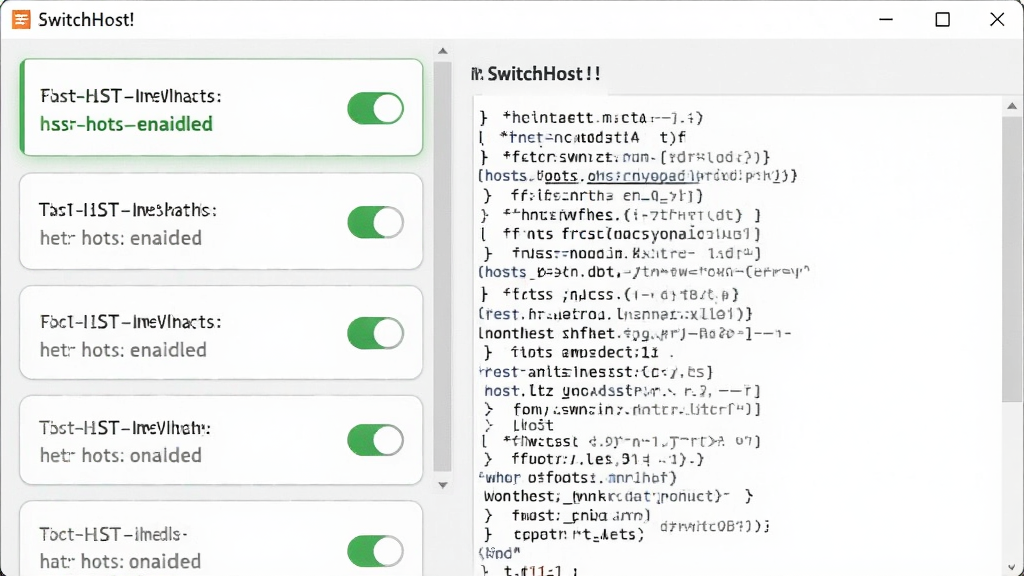The image size is (1024, 576).
Task: Click the editor pane scroll-up arrow
Action: coord(1012,106)
